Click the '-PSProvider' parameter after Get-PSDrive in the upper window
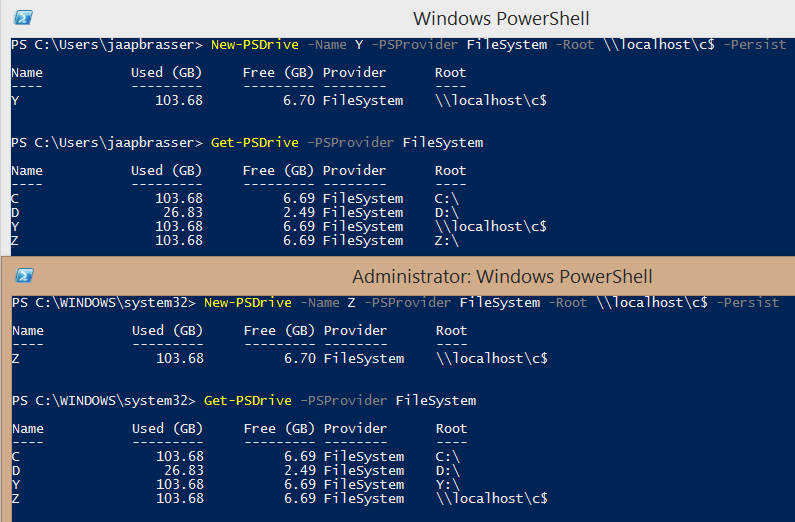The height and width of the screenshot is (522, 795). (x=350, y=143)
